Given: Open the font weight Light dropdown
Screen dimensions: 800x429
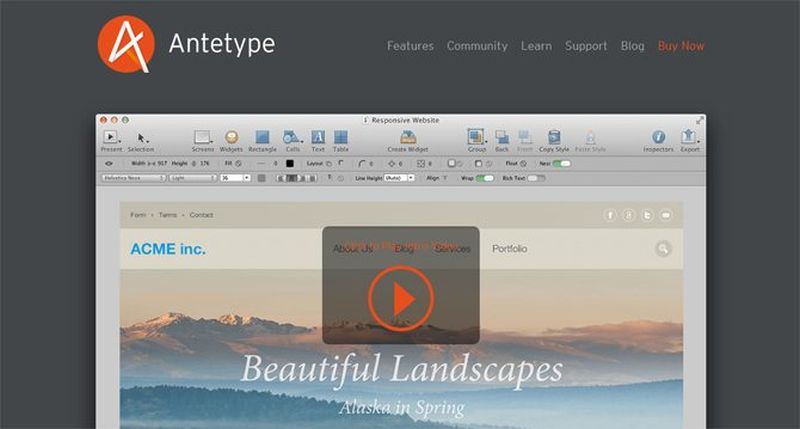Looking at the screenshot, I should [x=193, y=178].
